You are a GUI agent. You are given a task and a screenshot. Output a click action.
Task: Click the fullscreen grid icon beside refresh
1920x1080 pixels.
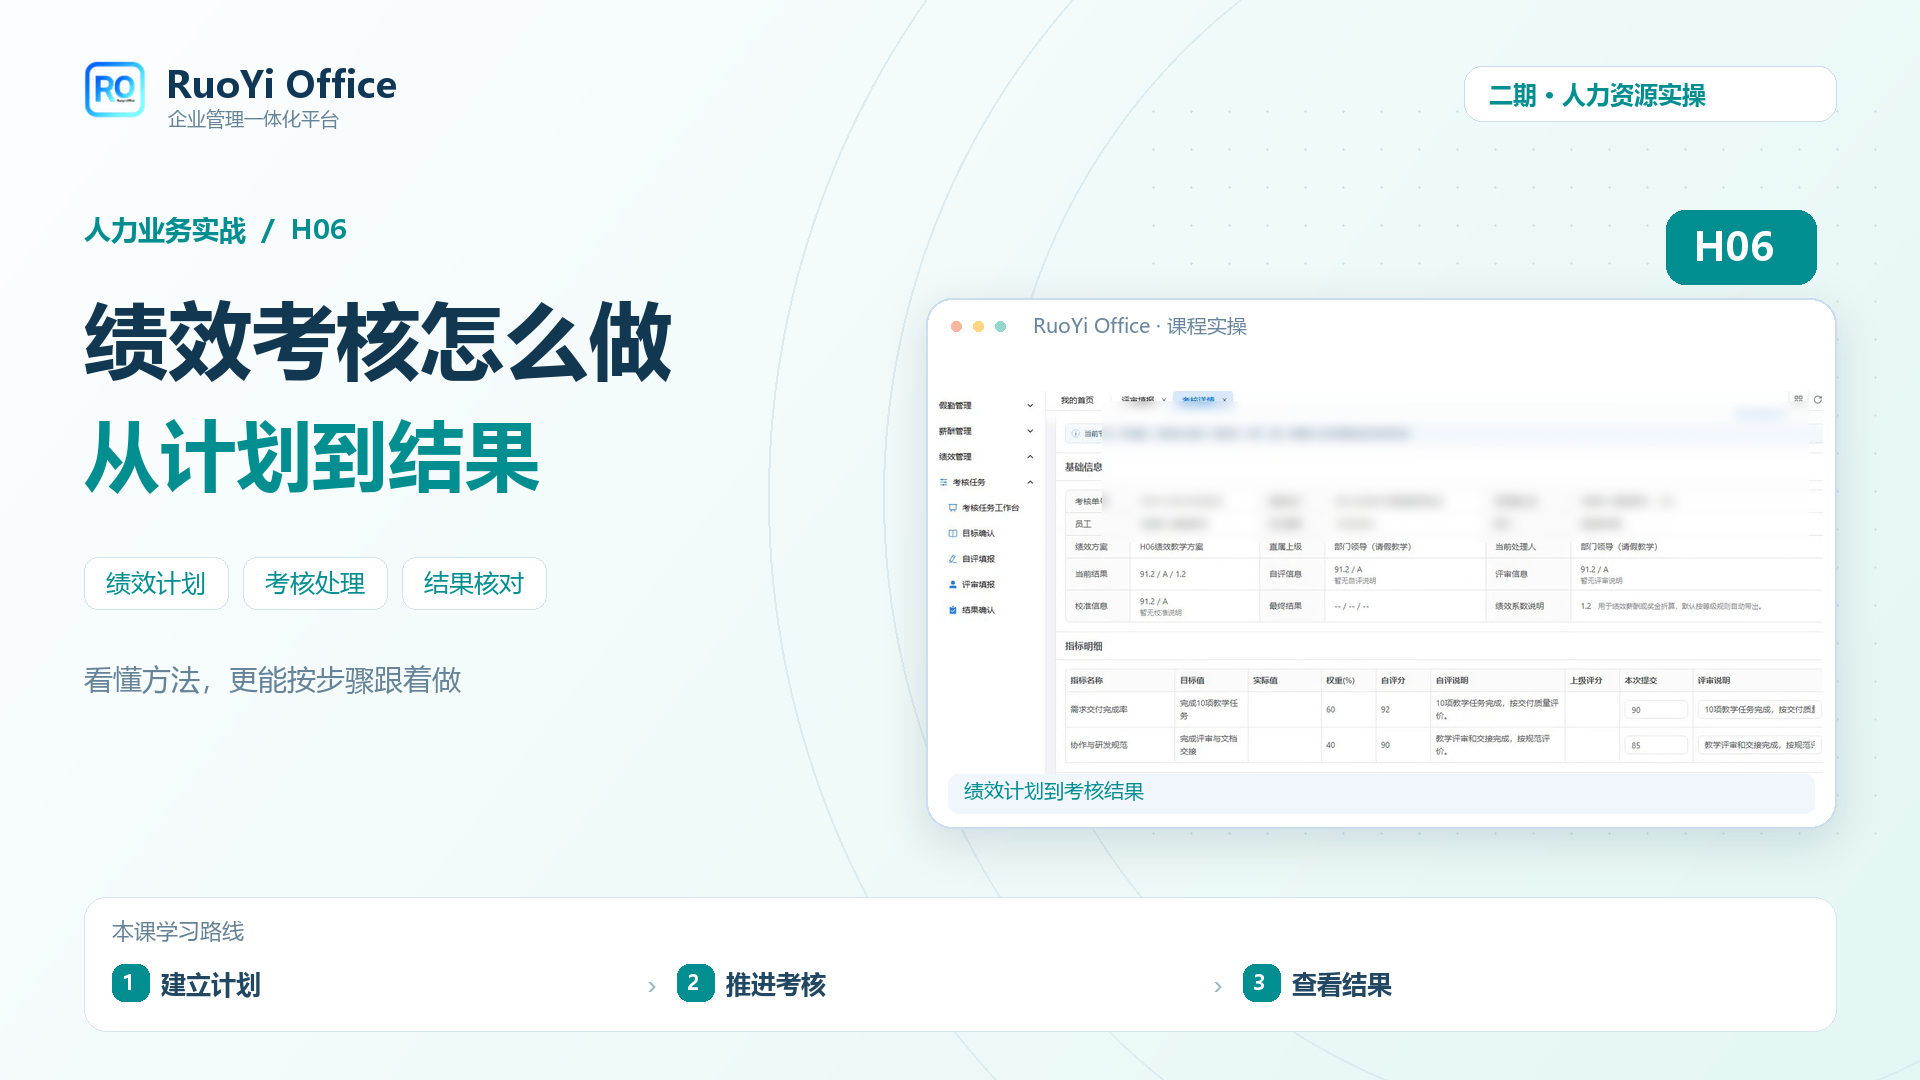pos(1798,399)
